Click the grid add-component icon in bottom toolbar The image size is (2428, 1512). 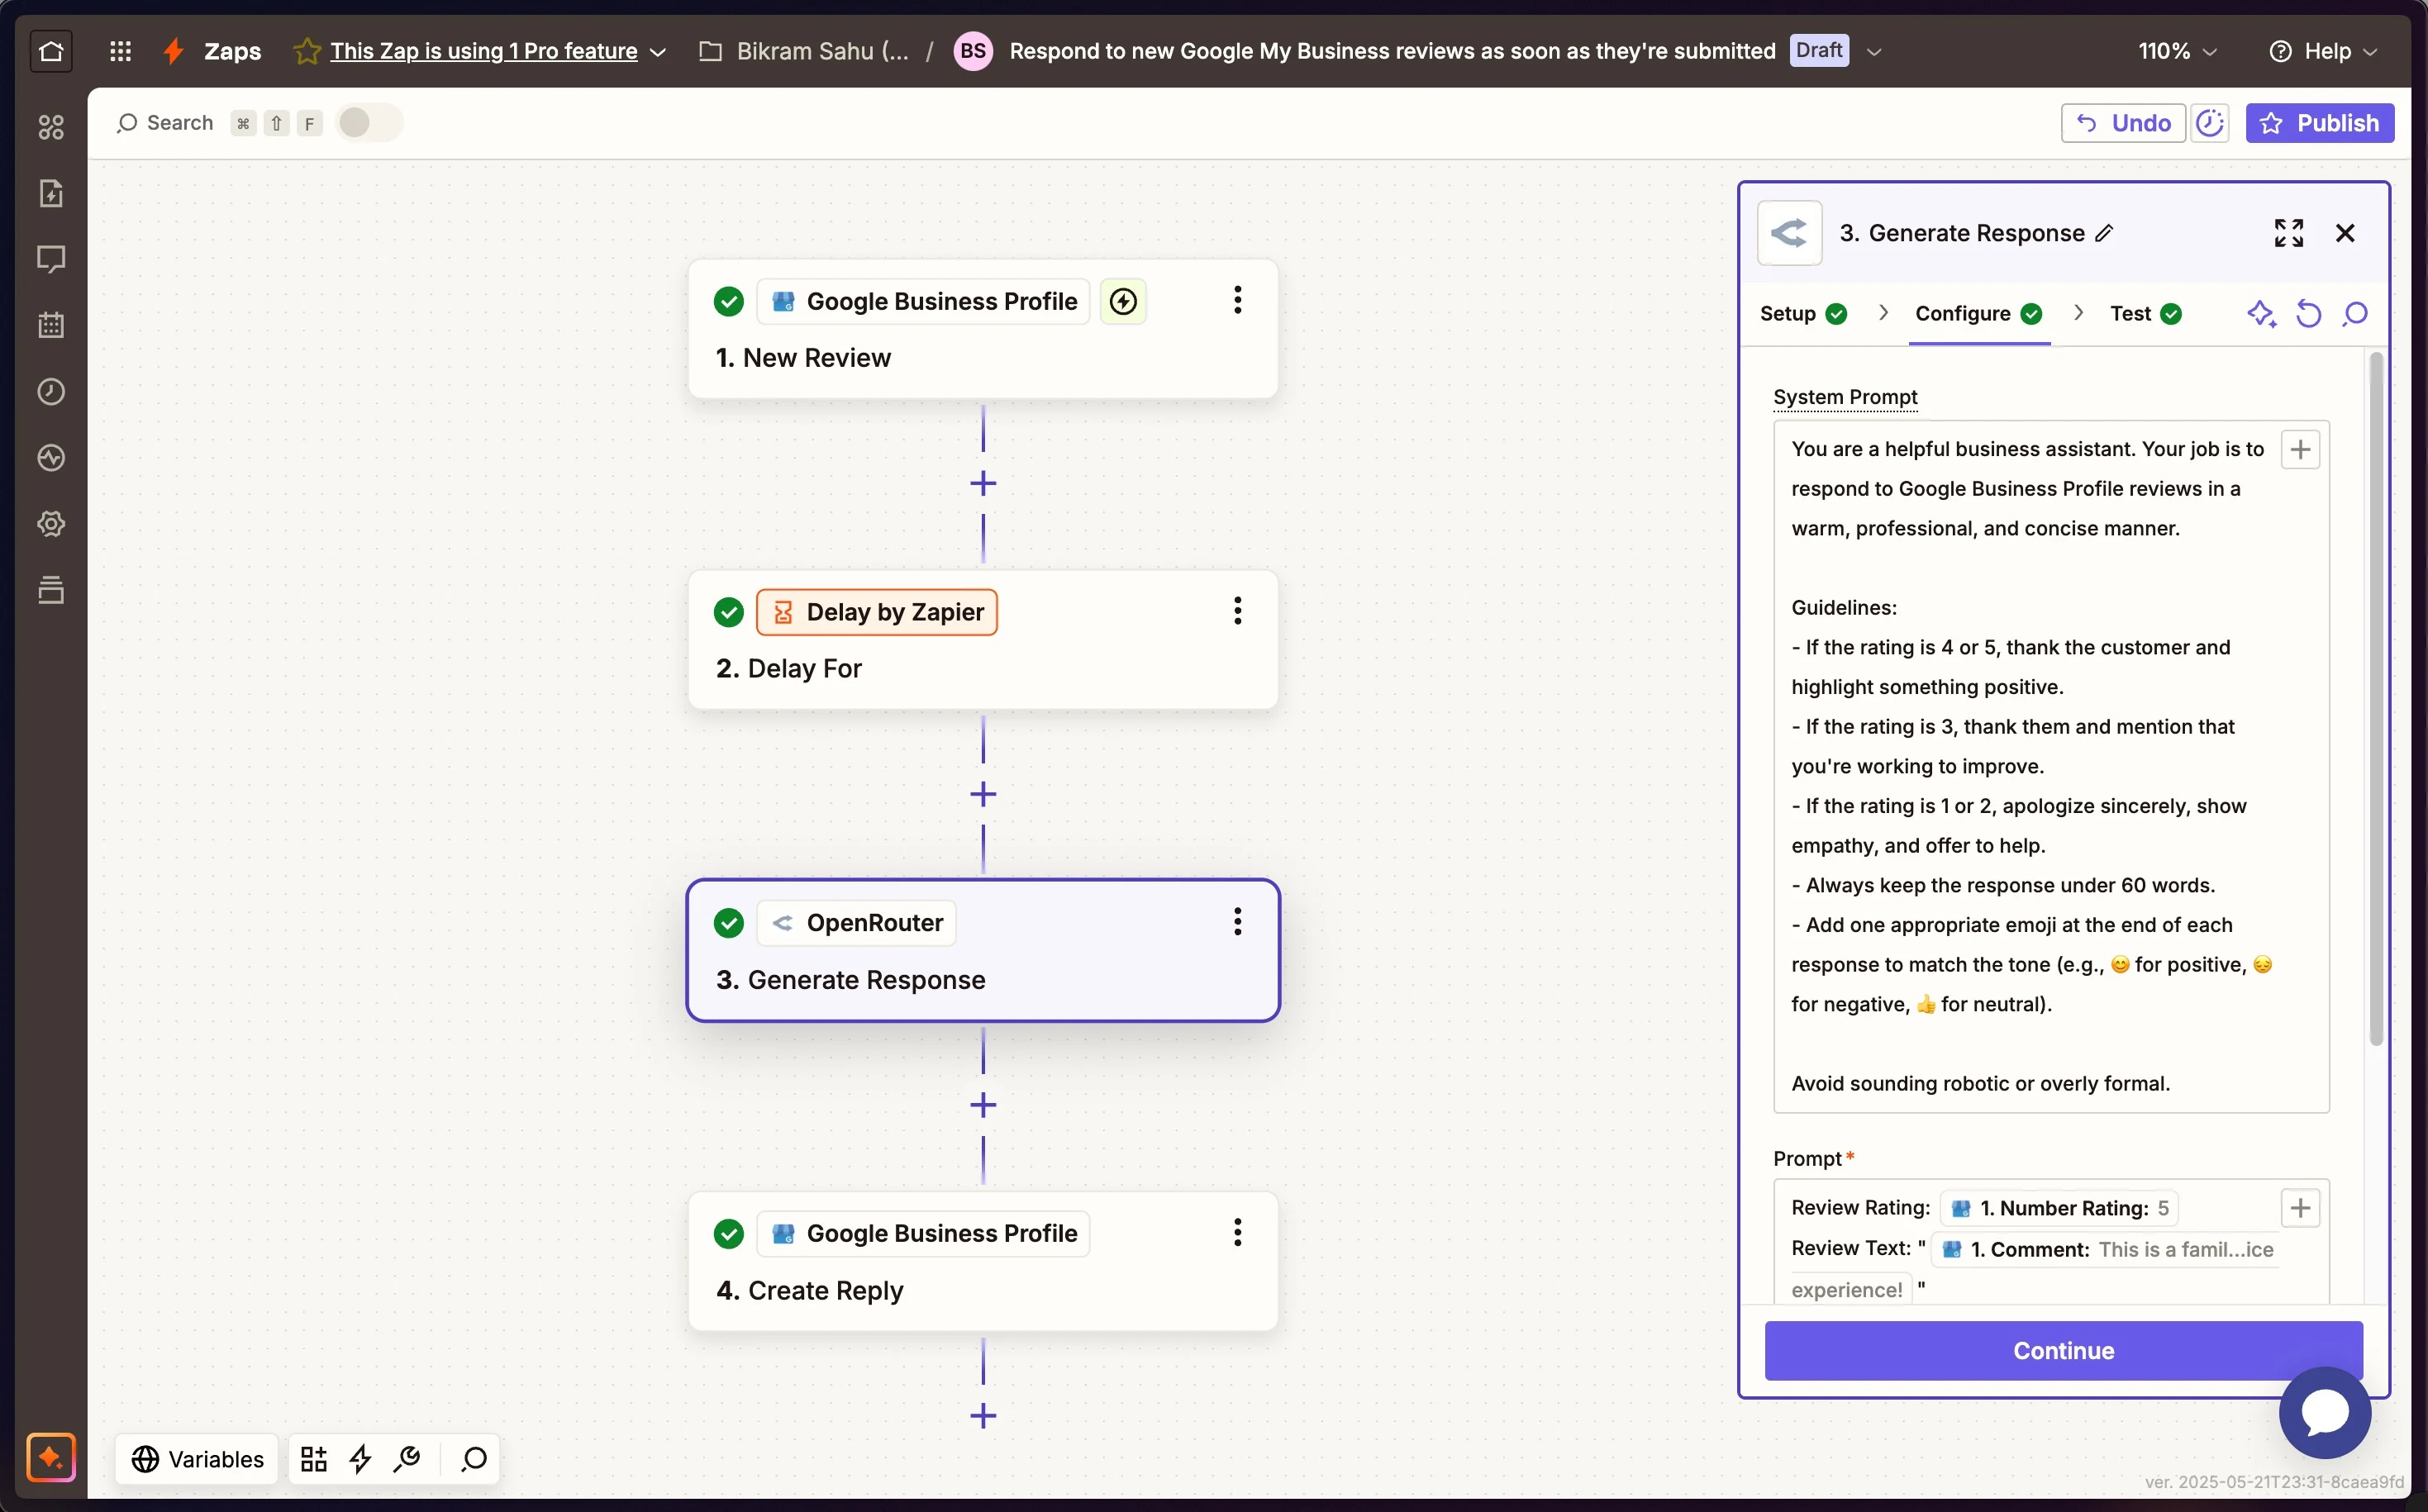tap(314, 1459)
